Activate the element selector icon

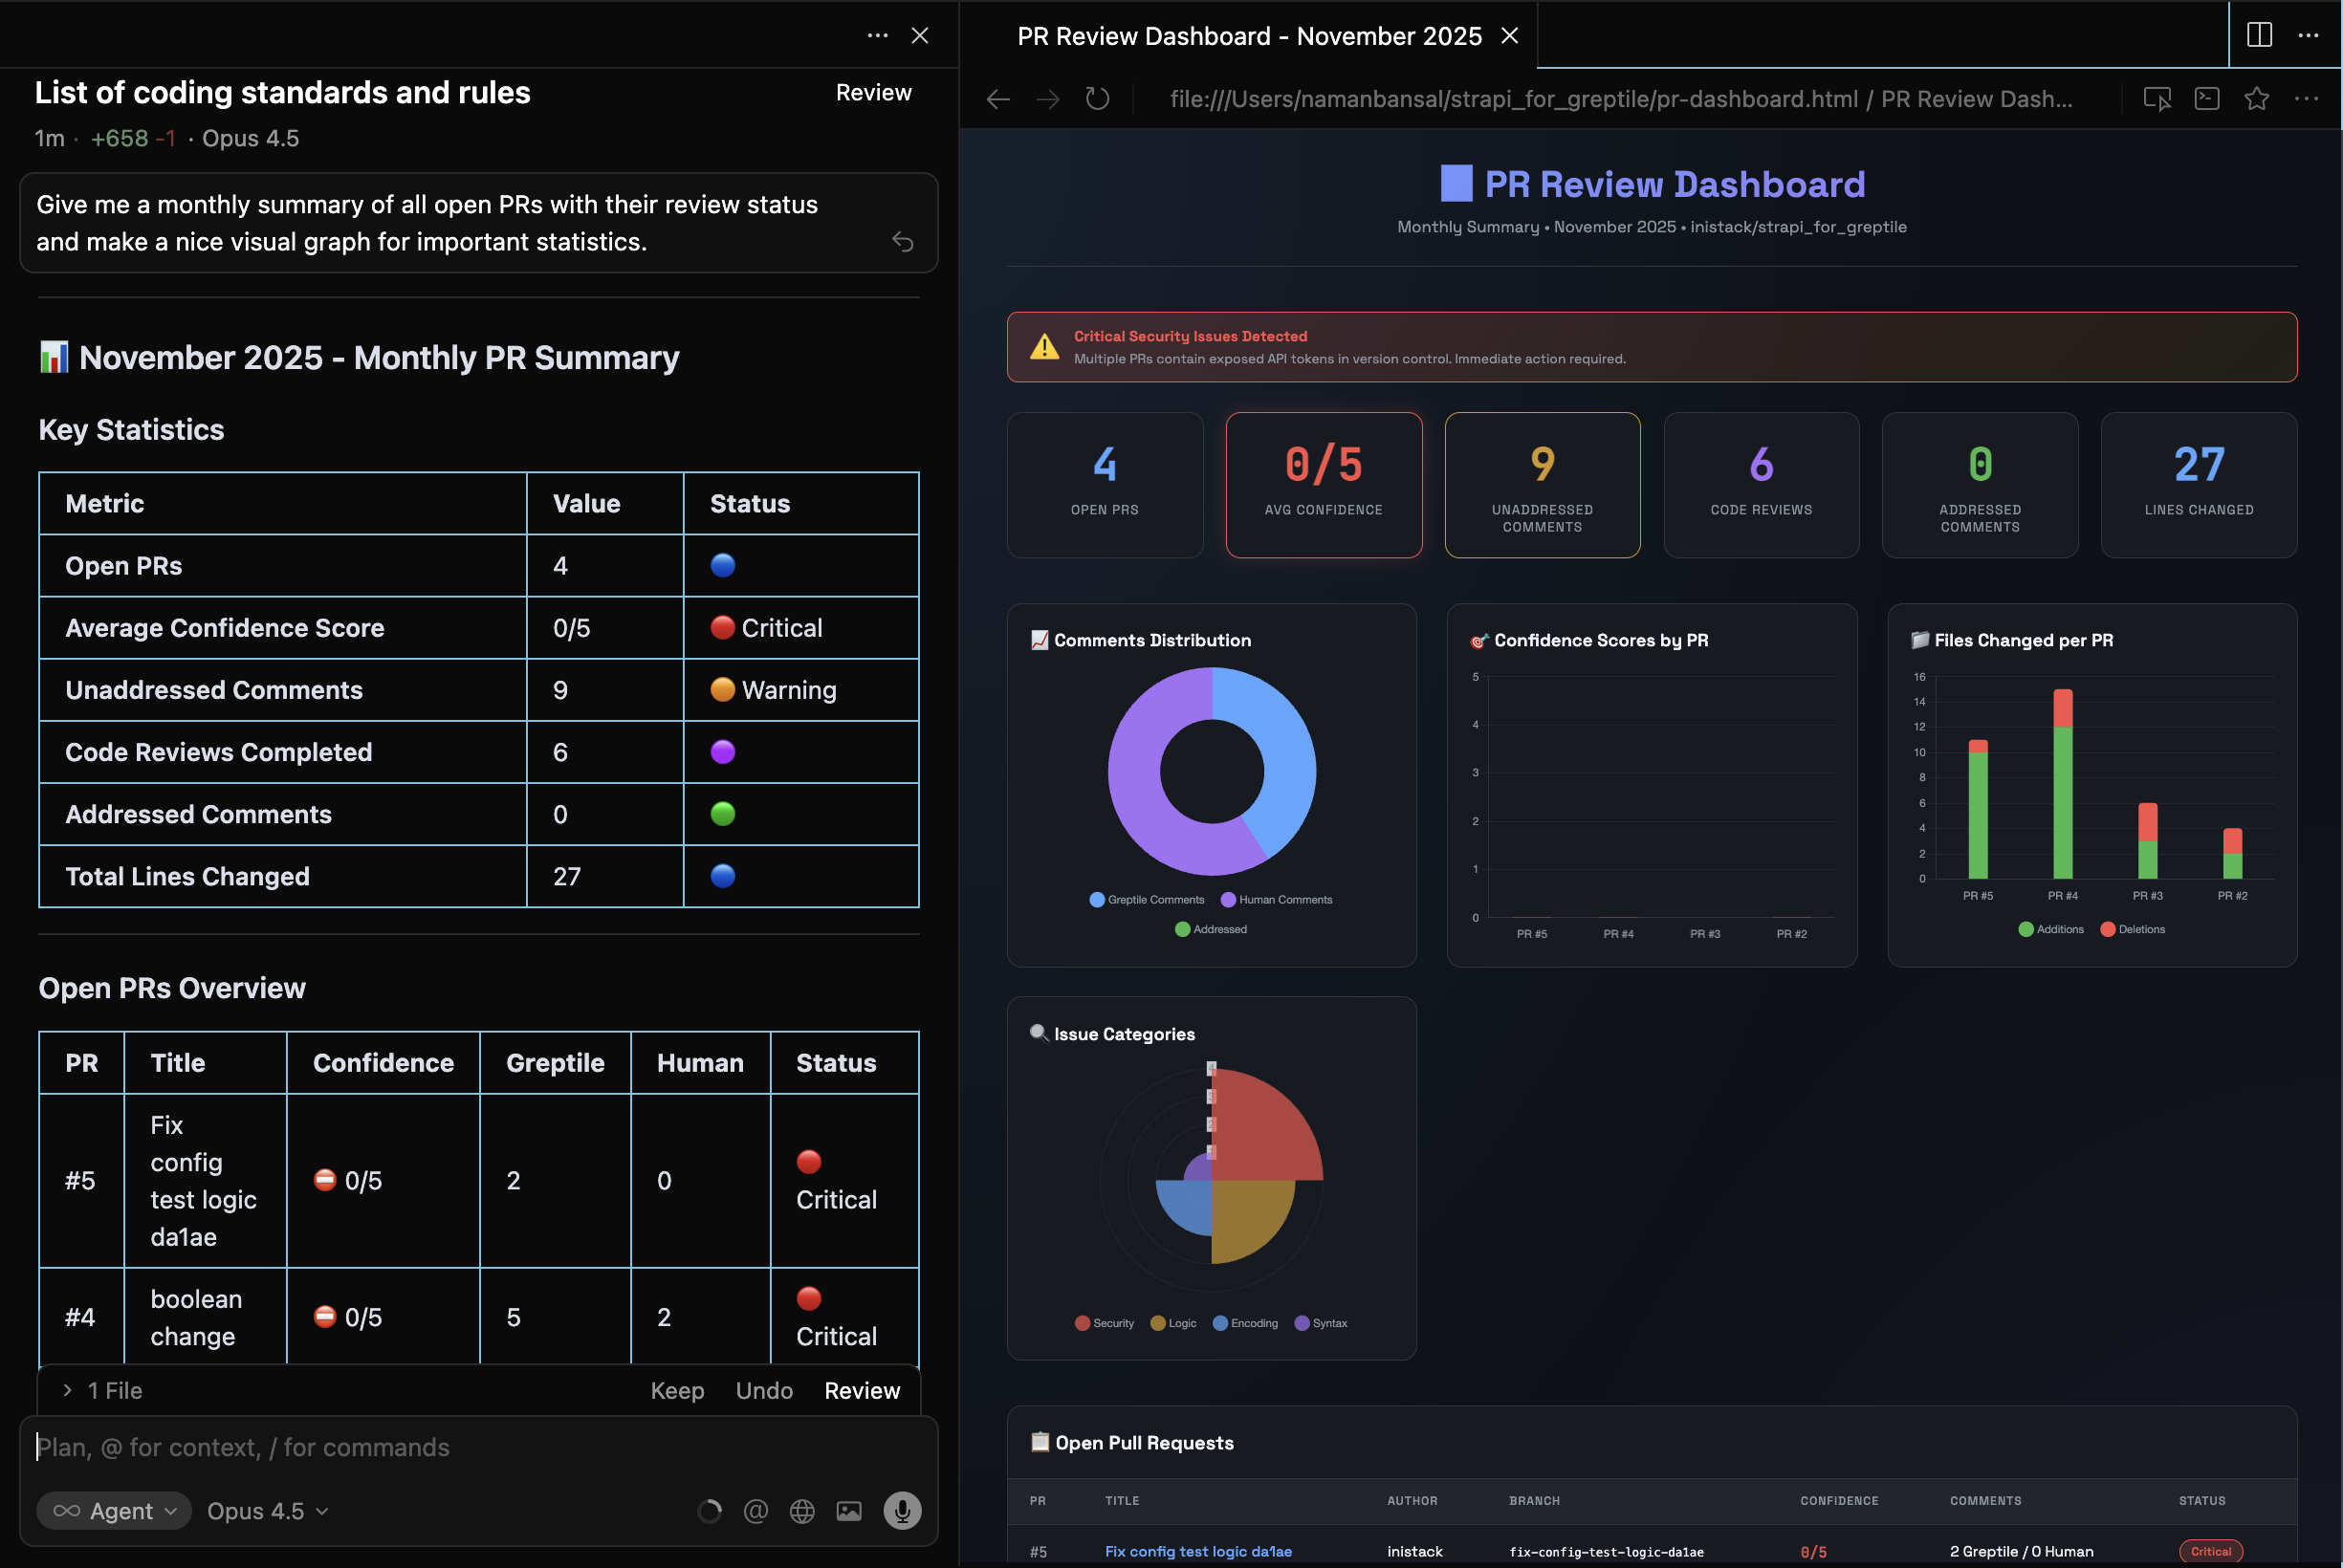(2158, 98)
